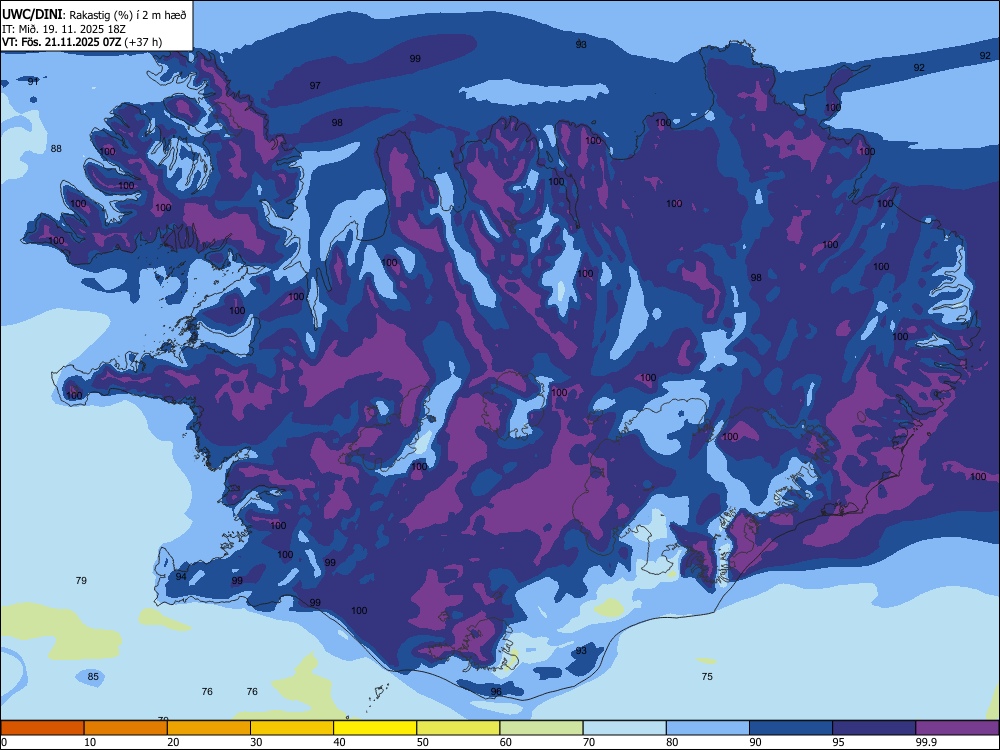This screenshot has height=750, width=1000.
Task: Click the '0' tick label on the legend
Action: (4, 742)
